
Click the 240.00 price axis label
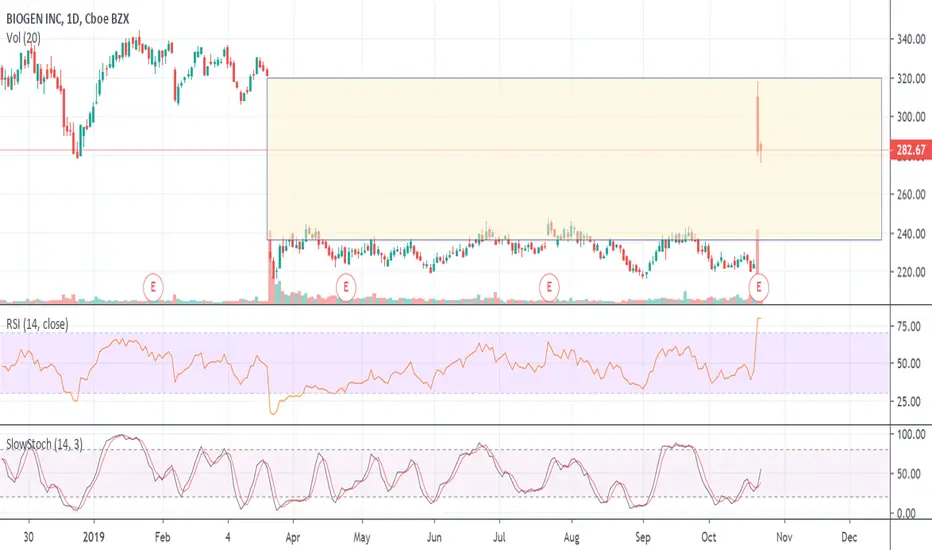[x=911, y=234]
